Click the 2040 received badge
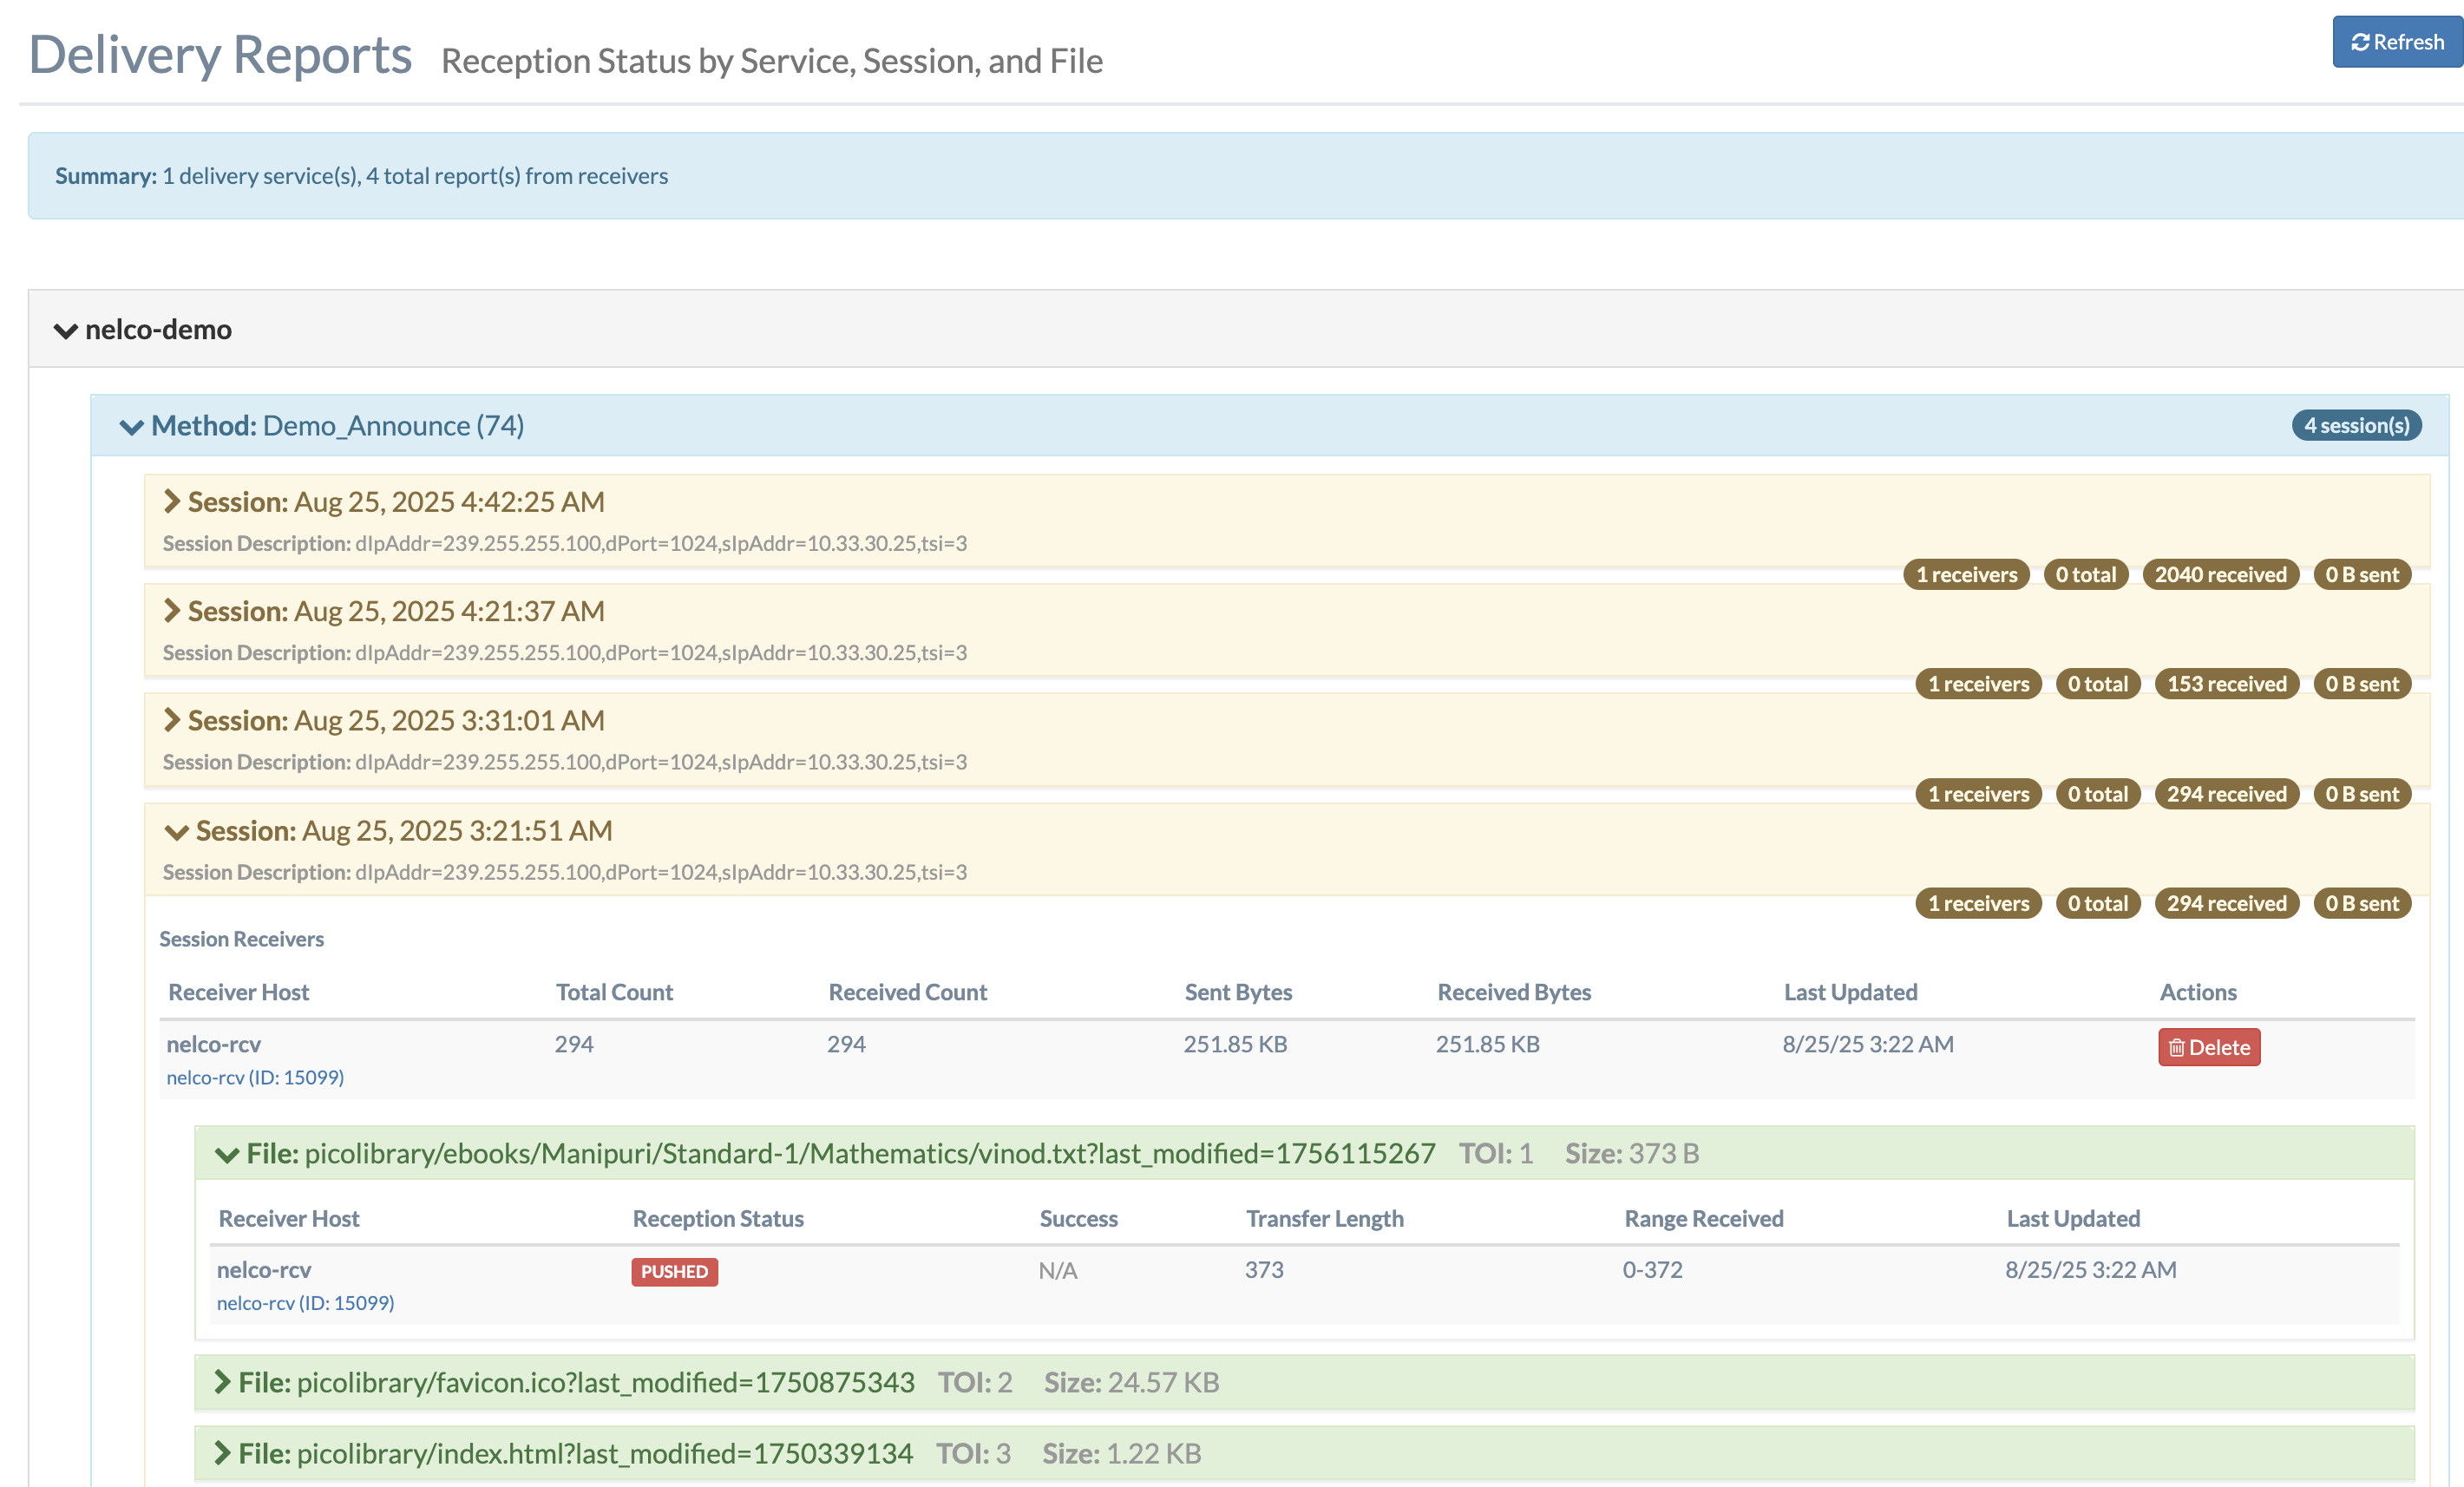Screen dimensions: 2464x1487 coord(2220,574)
